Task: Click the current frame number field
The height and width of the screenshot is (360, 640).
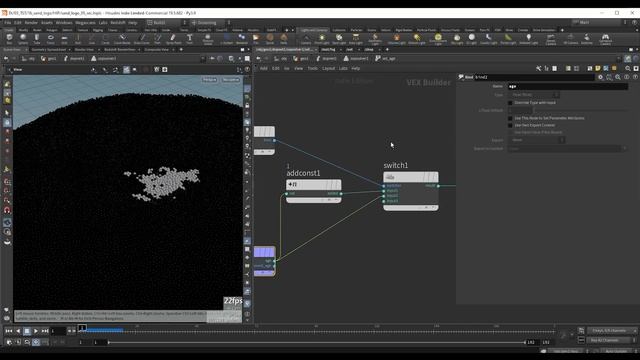Action: [x=58, y=331]
